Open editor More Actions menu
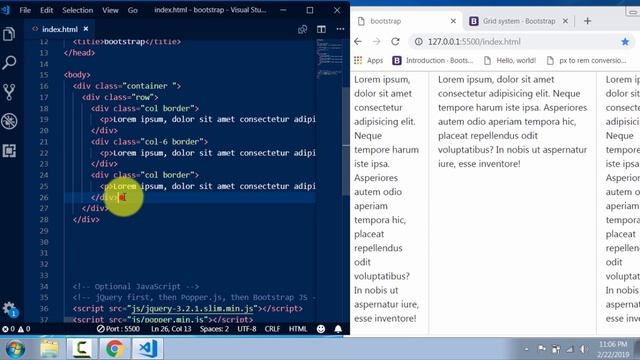 340,29
